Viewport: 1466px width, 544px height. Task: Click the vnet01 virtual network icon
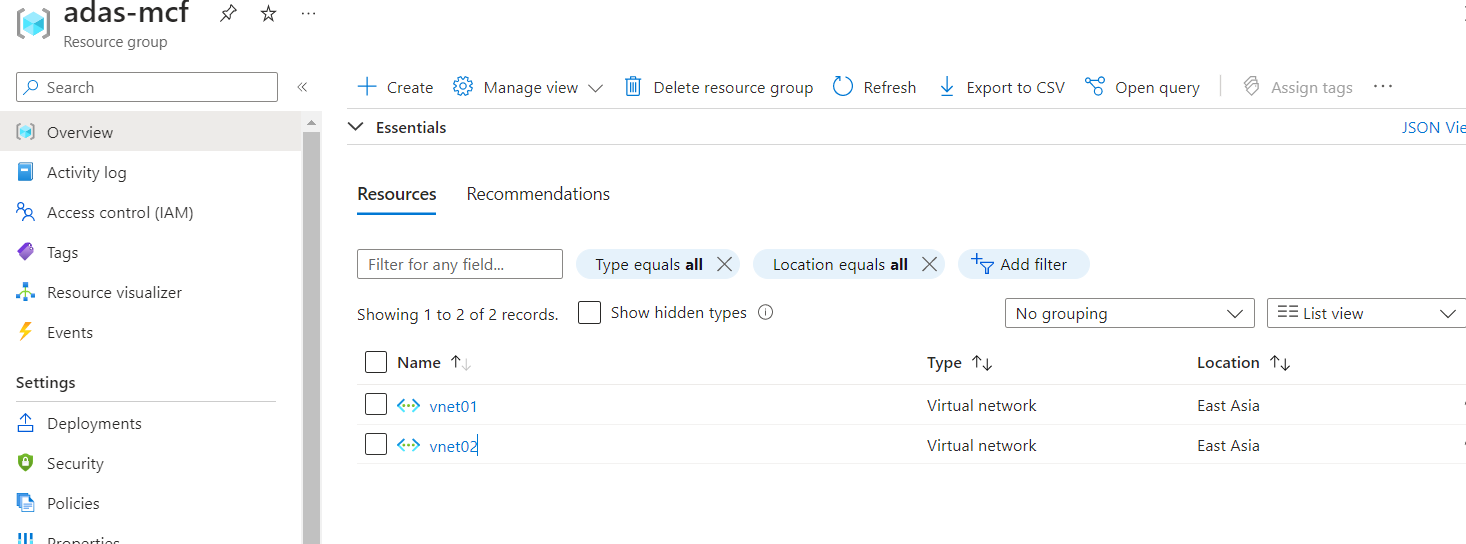pyautogui.click(x=408, y=405)
